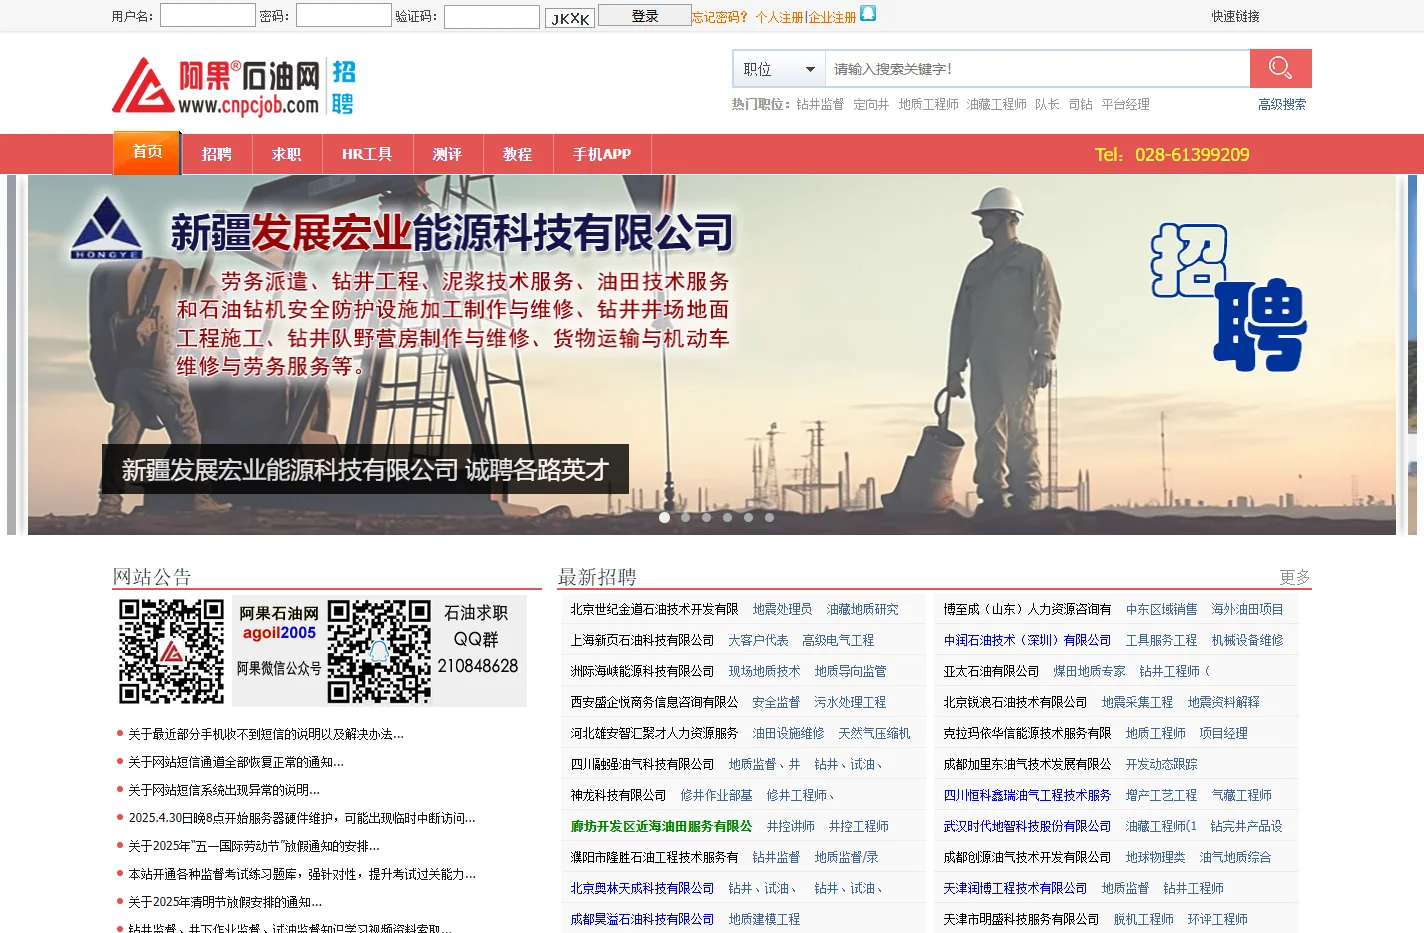
Task: Open job 海外油田项目
Action: pos(1247,609)
